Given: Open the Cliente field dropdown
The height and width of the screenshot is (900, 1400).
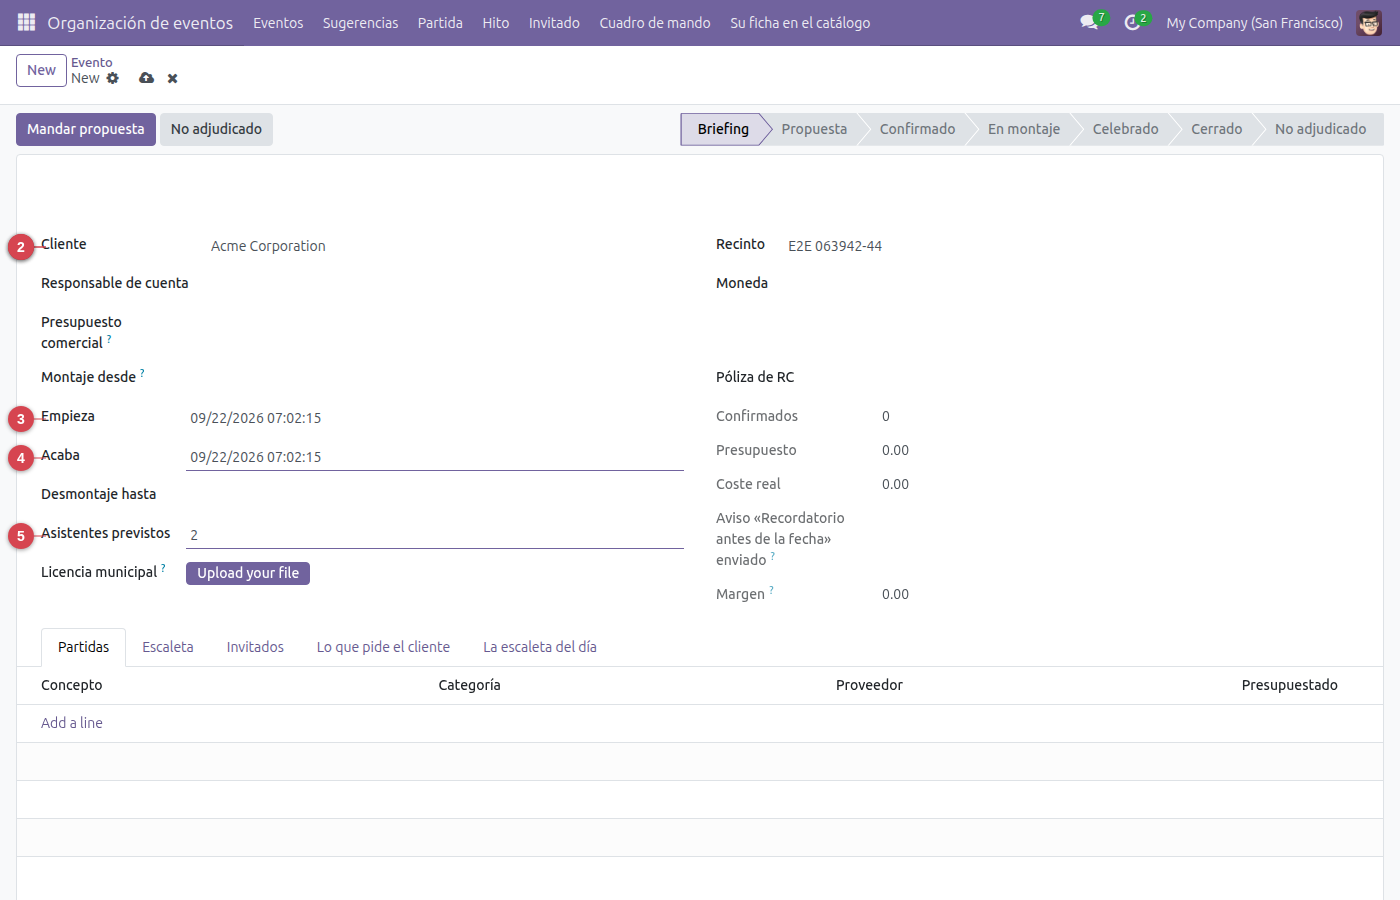Looking at the screenshot, I should point(435,246).
